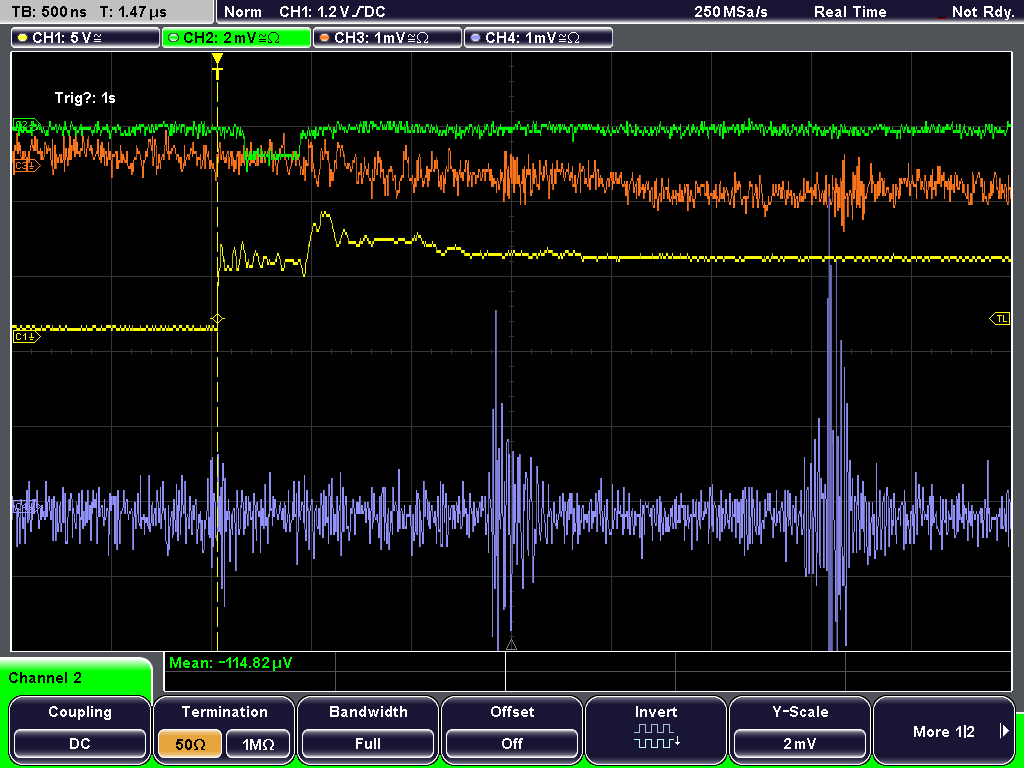Click the trigger point diamond on the yellow trace
Screen dimensions: 1024x768
(x=217, y=319)
